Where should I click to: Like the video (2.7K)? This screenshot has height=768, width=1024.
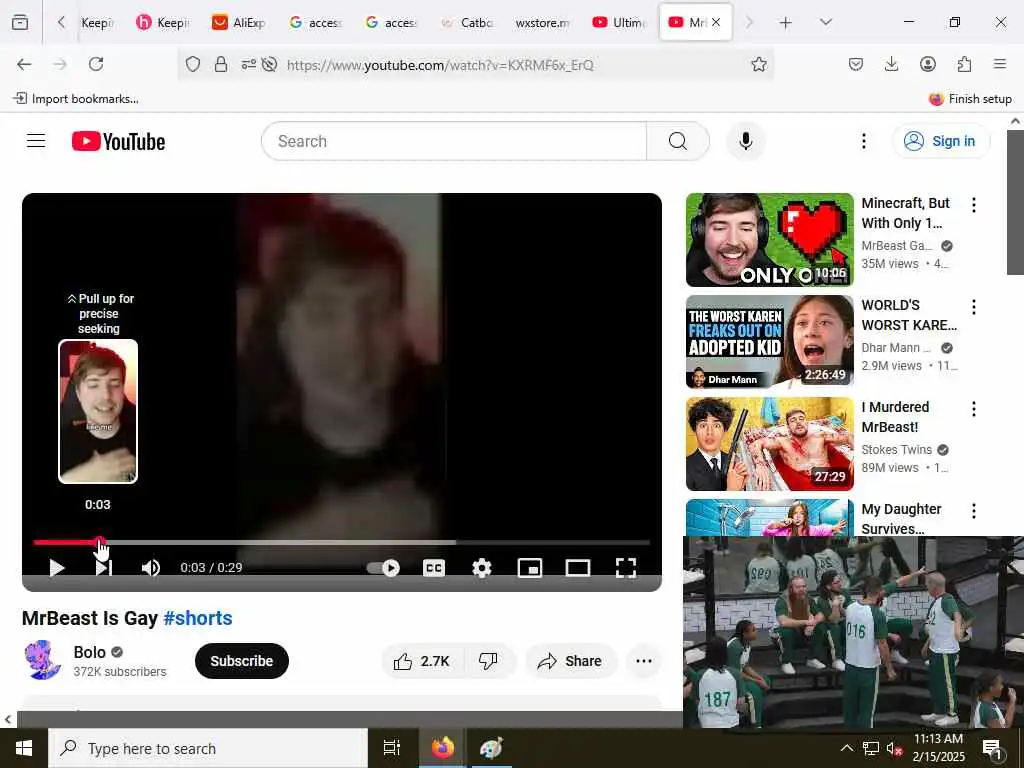[x=423, y=661]
